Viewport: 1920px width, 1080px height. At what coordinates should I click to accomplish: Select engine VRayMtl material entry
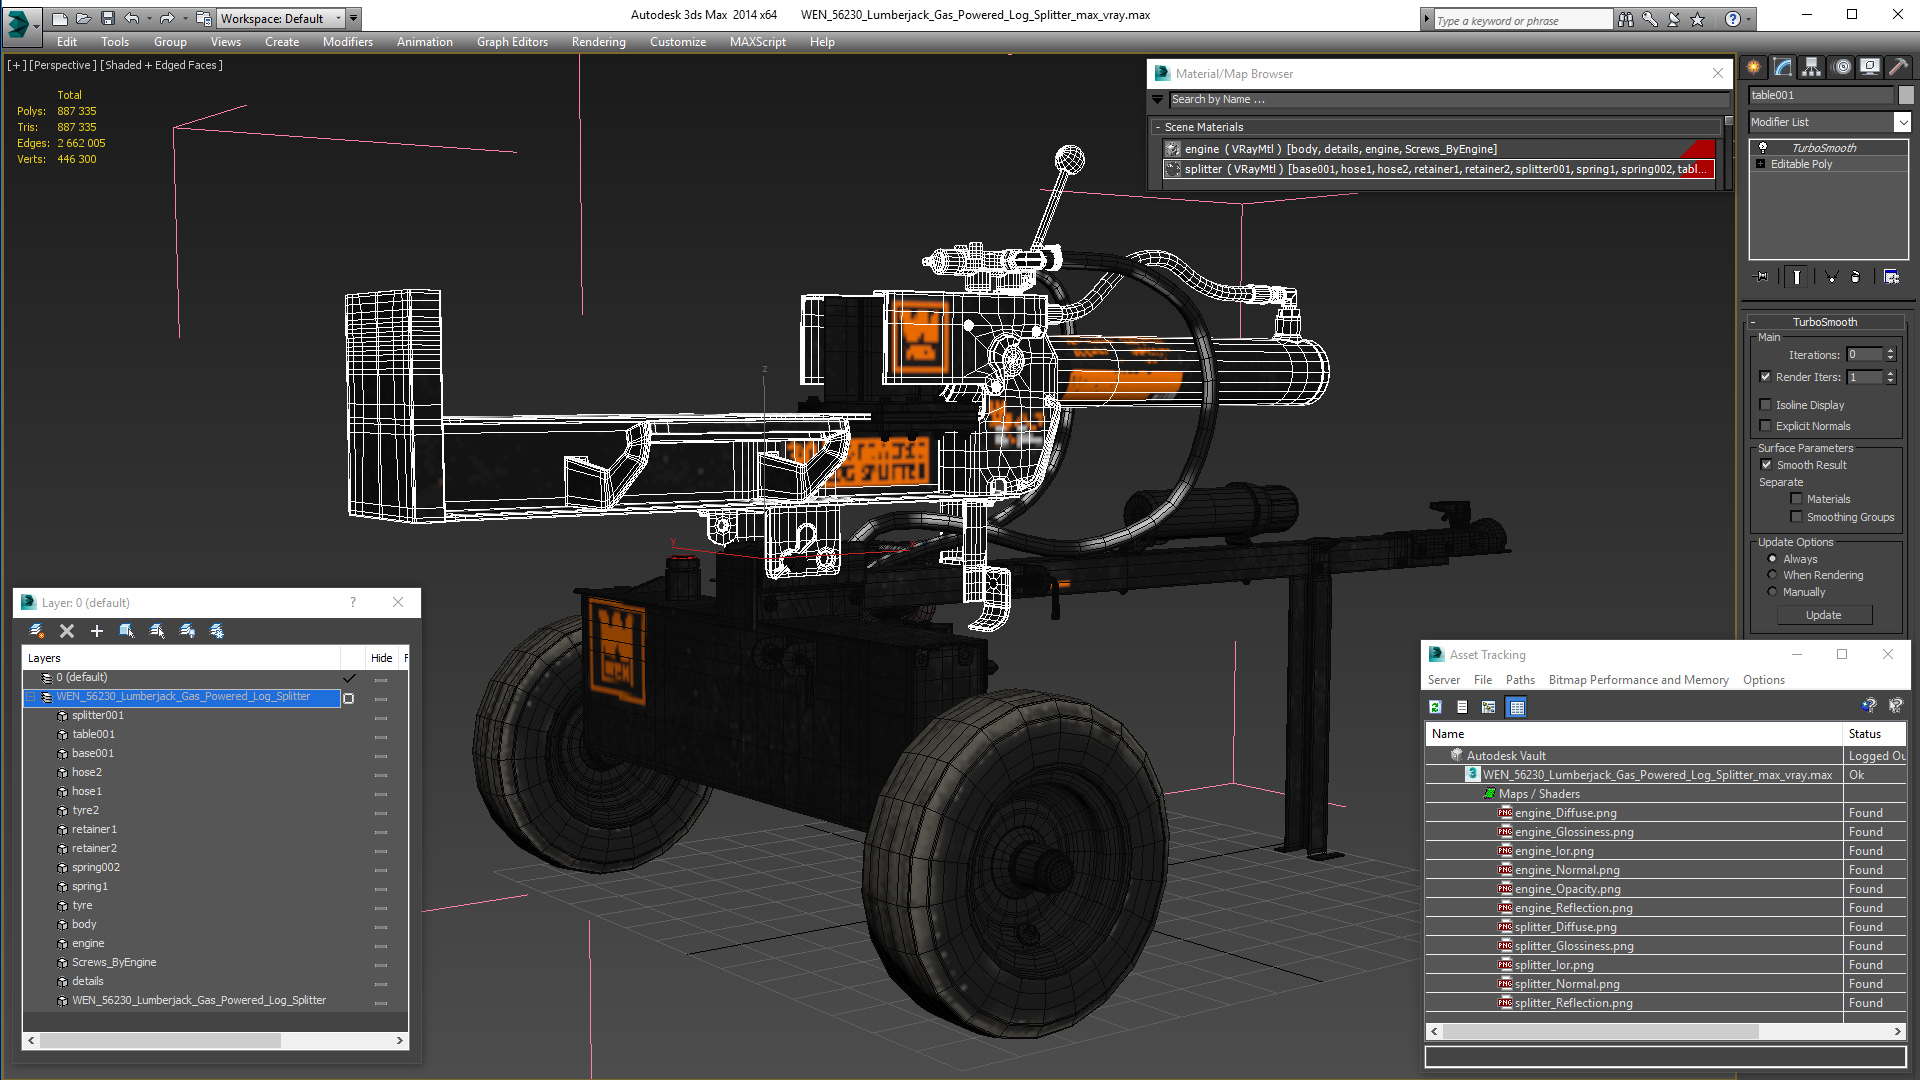1438,149
